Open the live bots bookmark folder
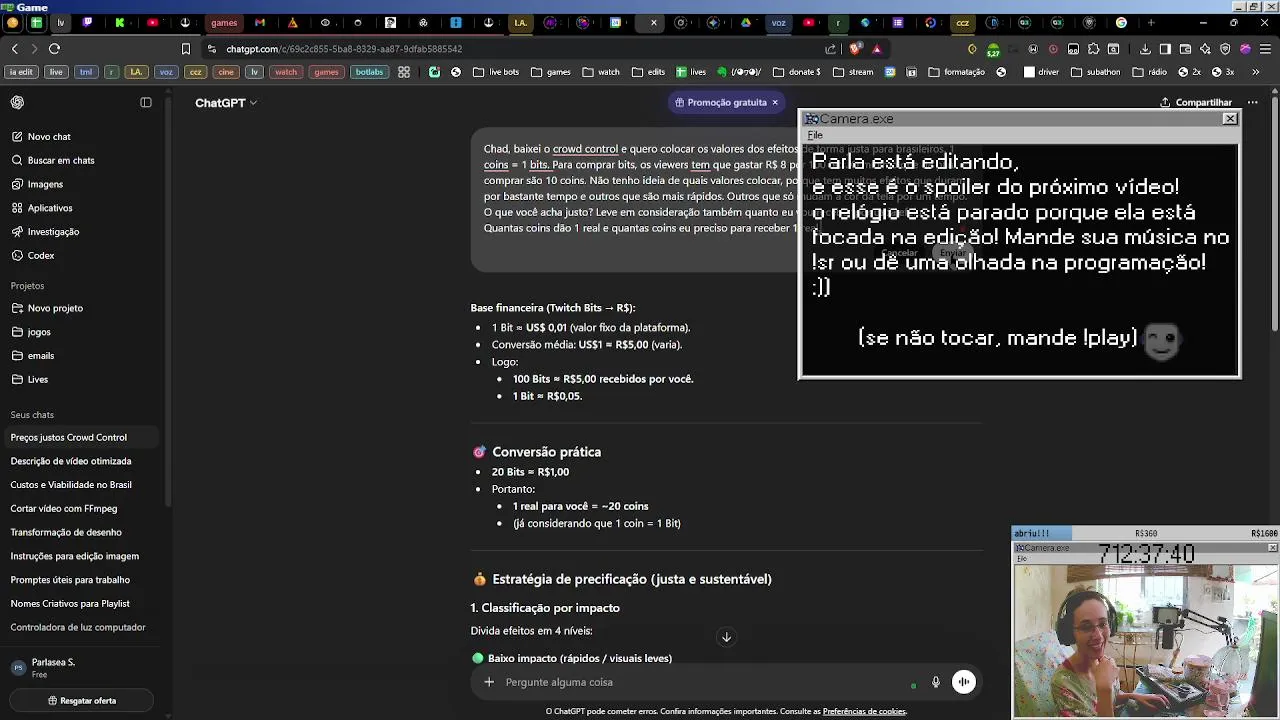This screenshot has height=720, width=1280. point(496,72)
